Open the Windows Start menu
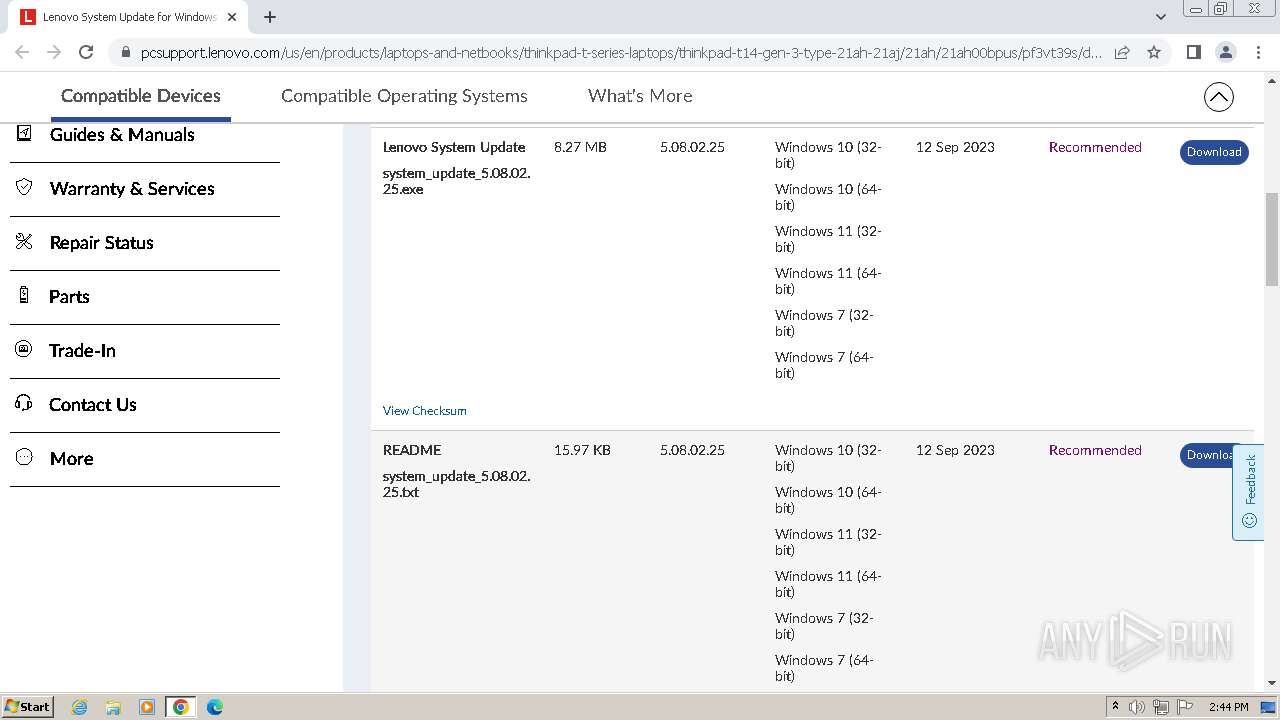1280x720 pixels. point(27,706)
